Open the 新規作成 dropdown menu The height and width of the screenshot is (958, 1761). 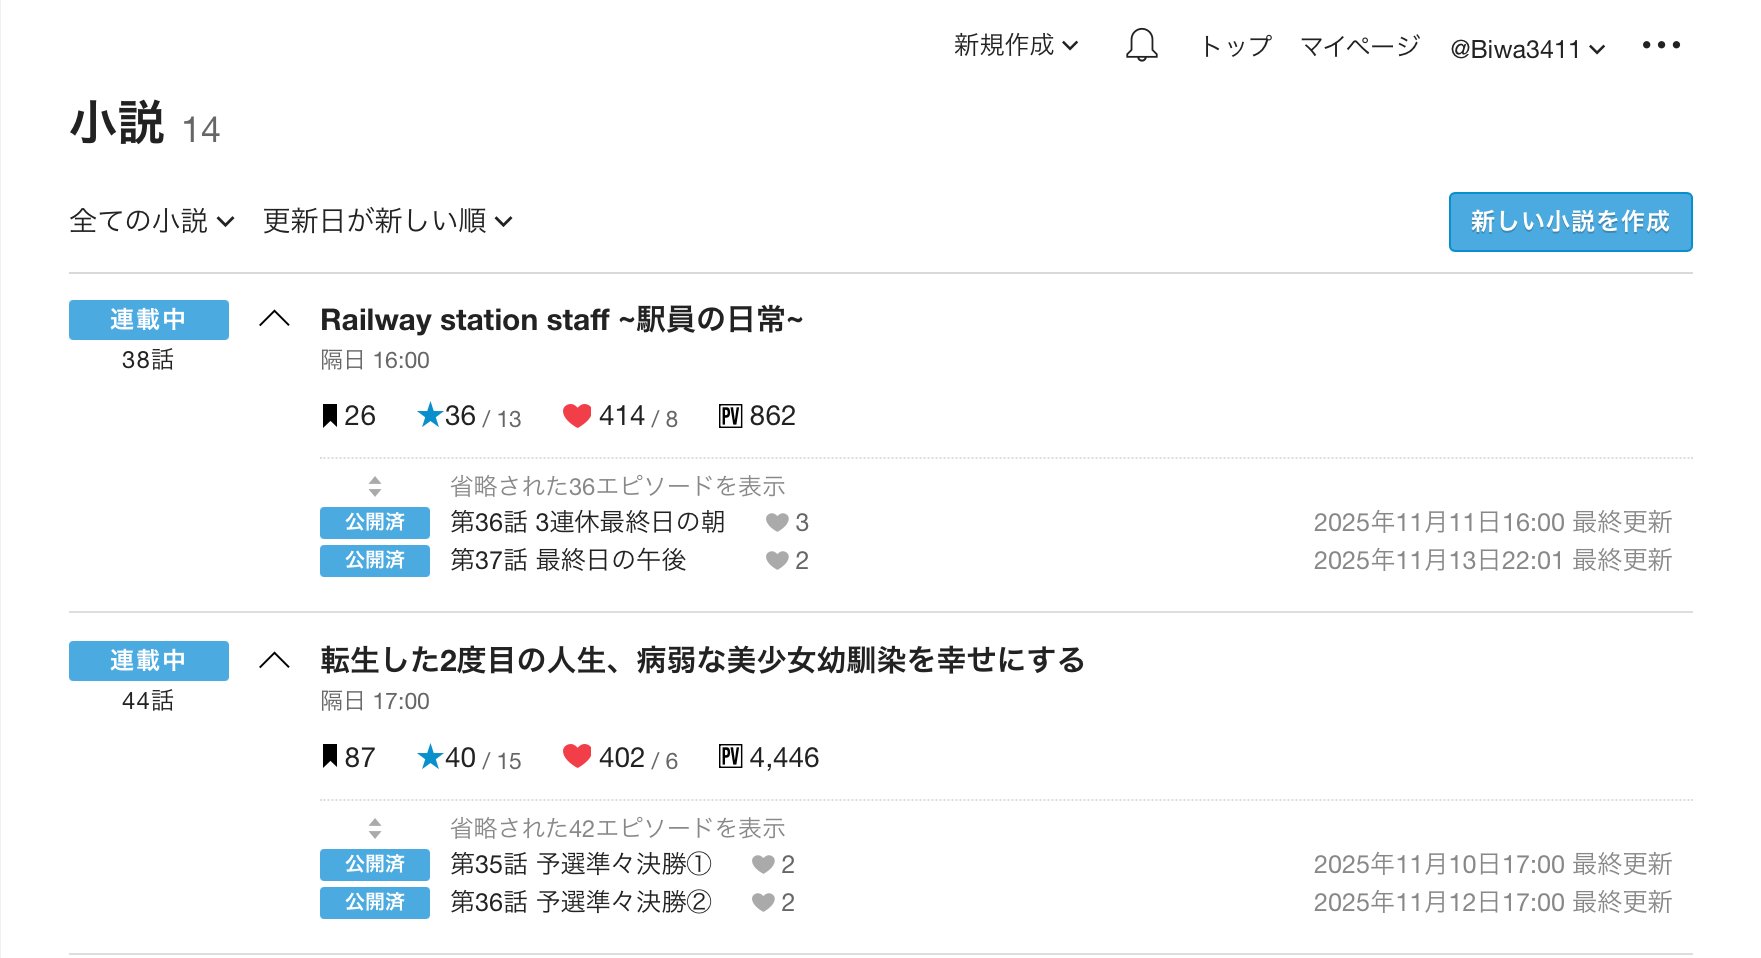pos(1015,46)
